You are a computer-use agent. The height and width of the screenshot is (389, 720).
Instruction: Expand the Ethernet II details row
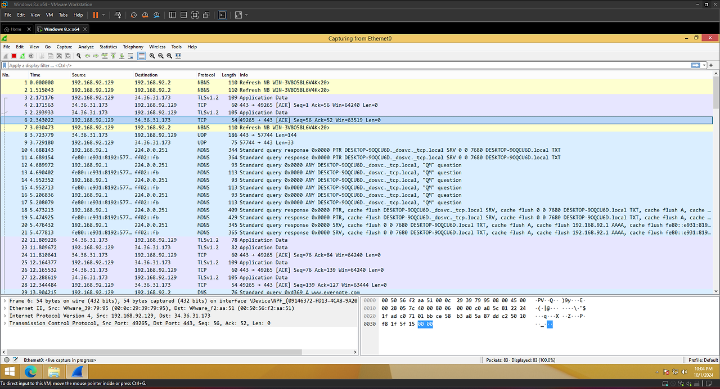coord(6,308)
